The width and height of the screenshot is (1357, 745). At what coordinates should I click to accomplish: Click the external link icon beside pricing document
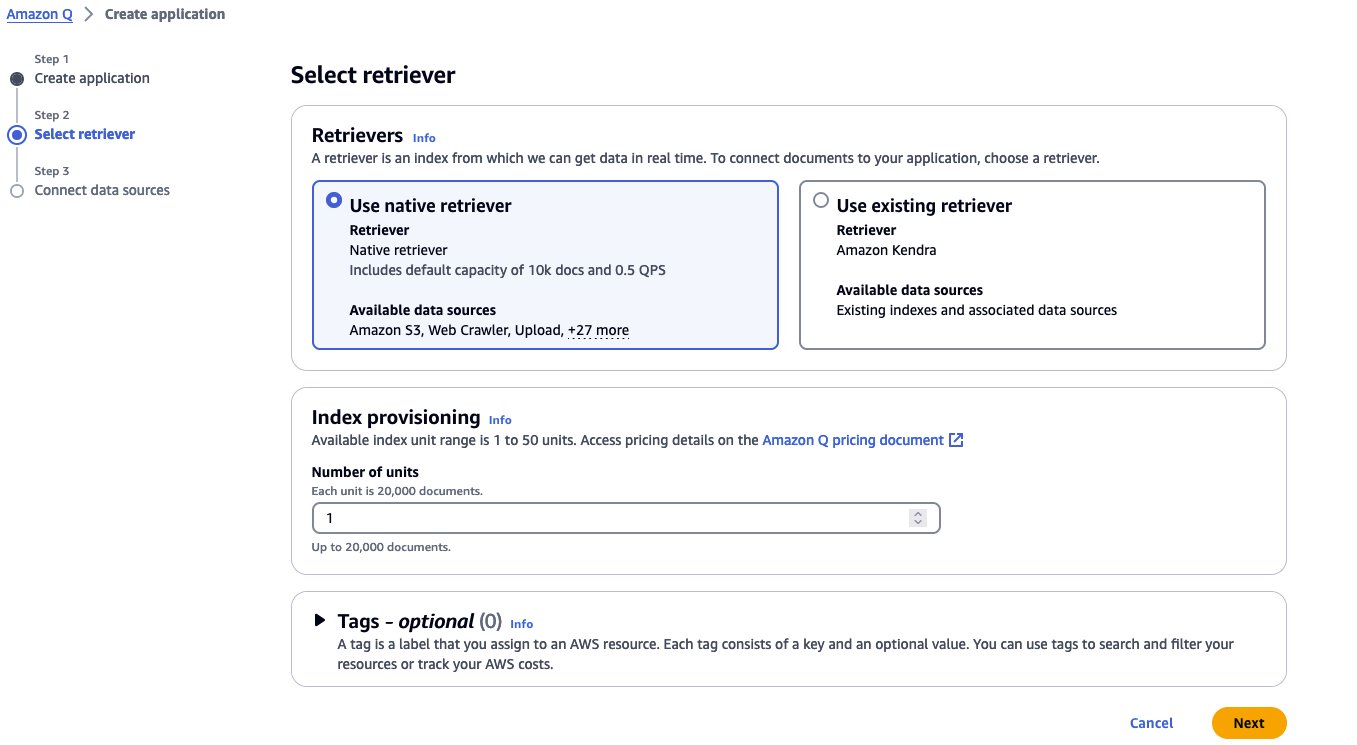956,440
